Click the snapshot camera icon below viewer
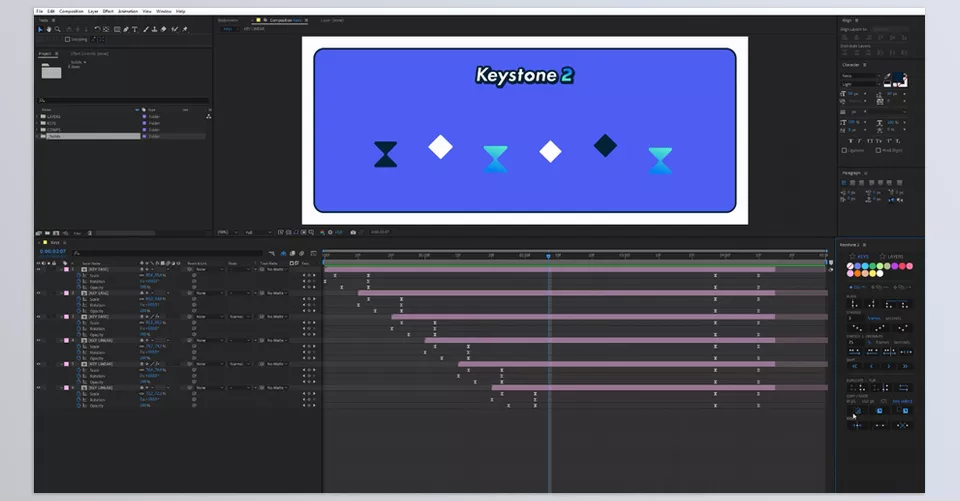This screenshot has height=501, width=960. point(353,232)
